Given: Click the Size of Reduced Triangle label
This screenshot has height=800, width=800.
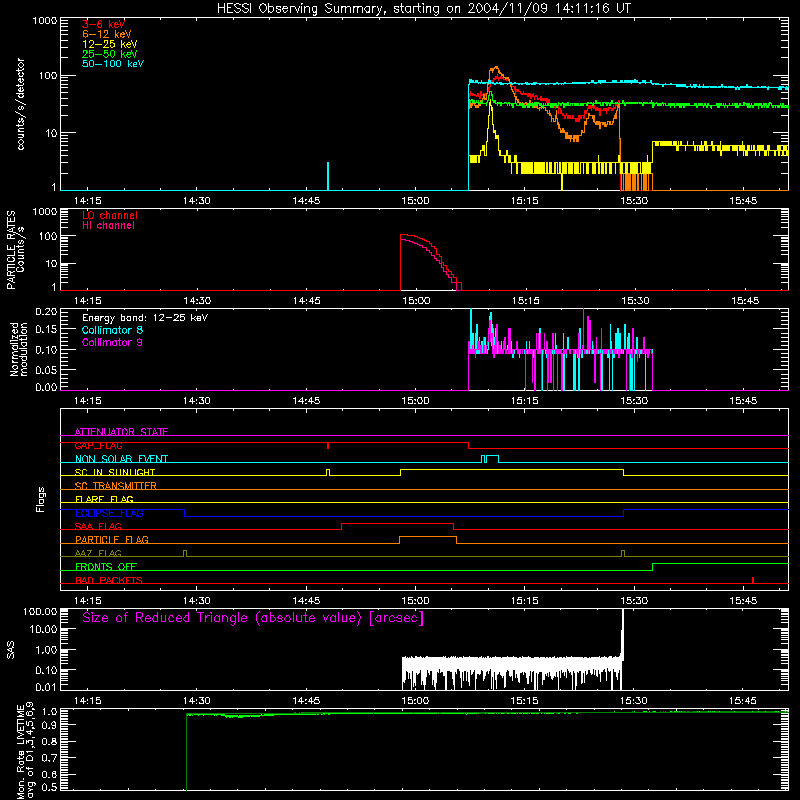Looking at the screenshot, I should coord(253,618).
